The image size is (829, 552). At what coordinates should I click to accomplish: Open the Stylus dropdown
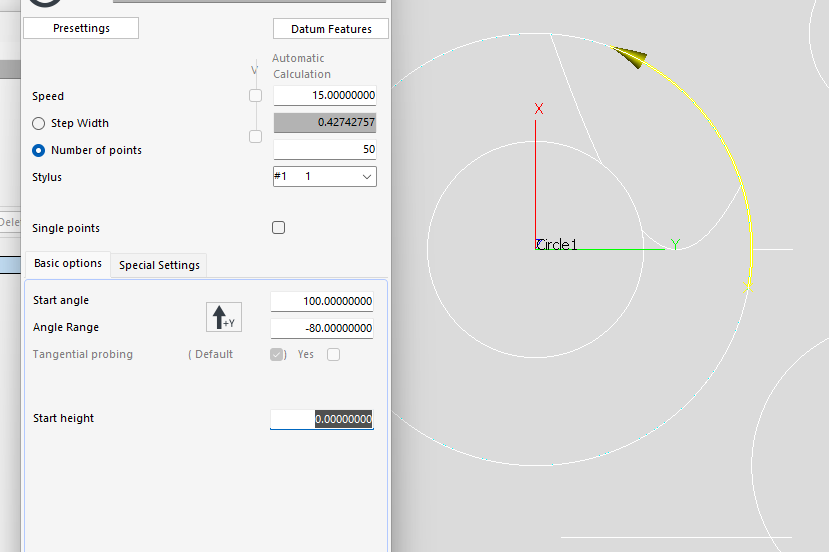(x=324, y=177)
